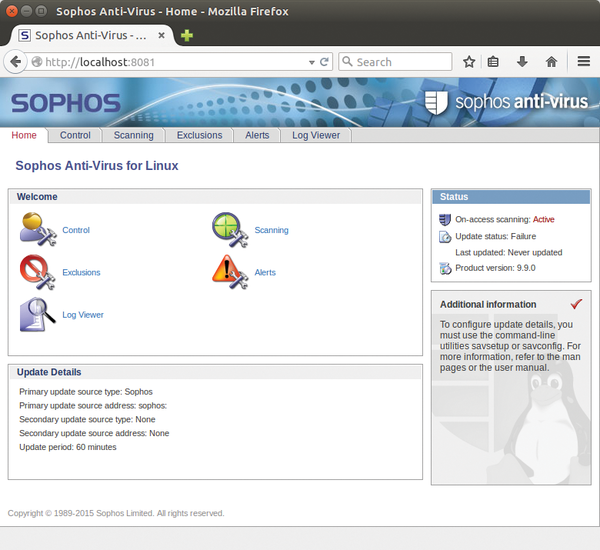Select the Sophos Anti-Virus browser tab
The image size is (600, 550).
(92, 36)
